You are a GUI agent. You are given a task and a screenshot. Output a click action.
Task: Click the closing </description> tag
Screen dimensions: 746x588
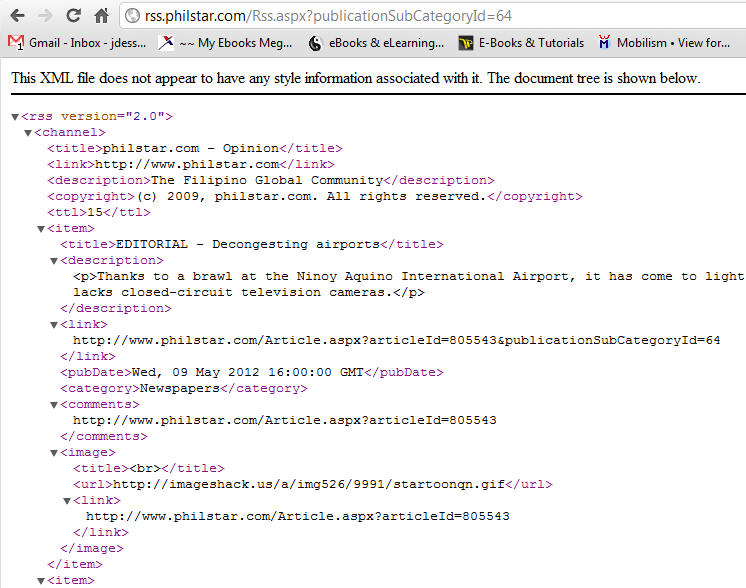[116, 309]
